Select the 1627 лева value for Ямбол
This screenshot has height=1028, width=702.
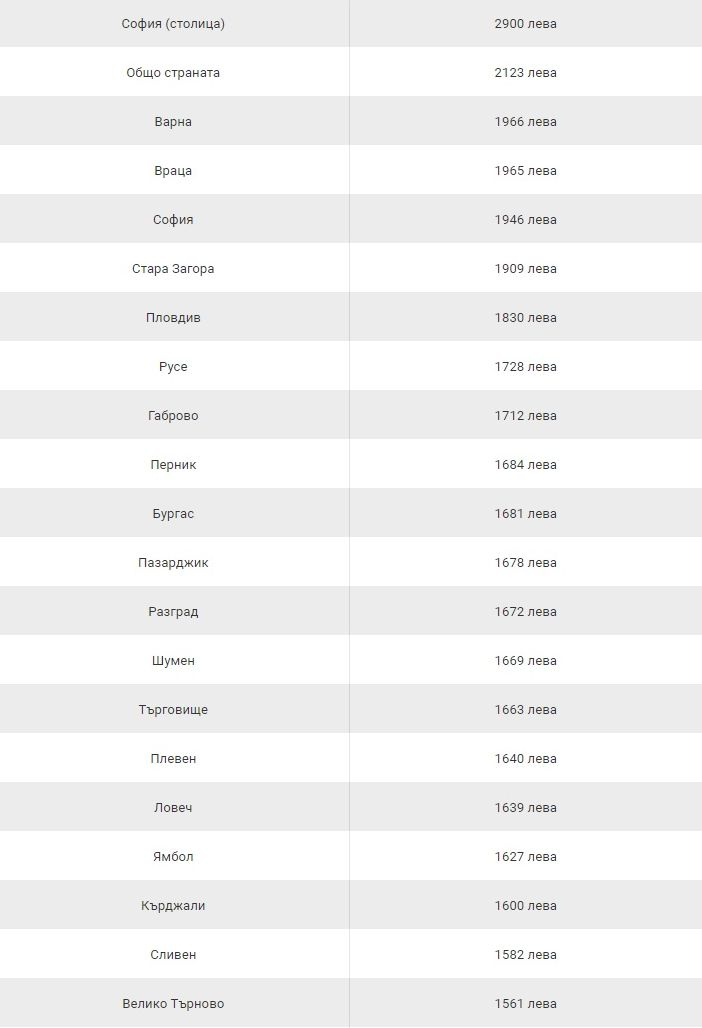click(x=526, y=857)
